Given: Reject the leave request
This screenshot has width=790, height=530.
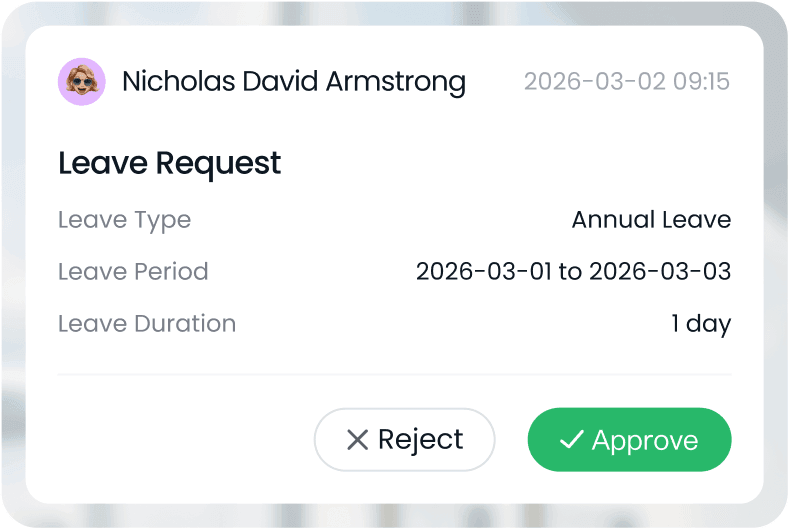Looking at the screenshot, I should 405,440.
